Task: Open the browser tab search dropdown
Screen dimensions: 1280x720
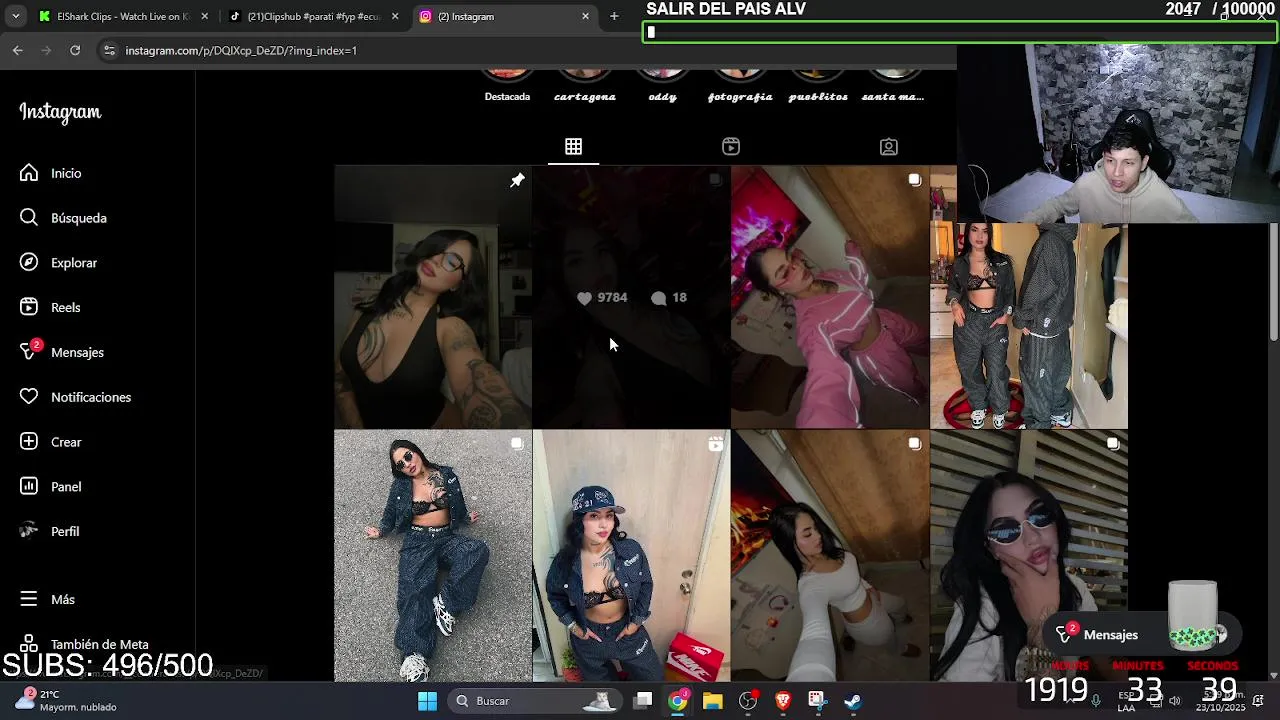Action: tap(15, 16)
